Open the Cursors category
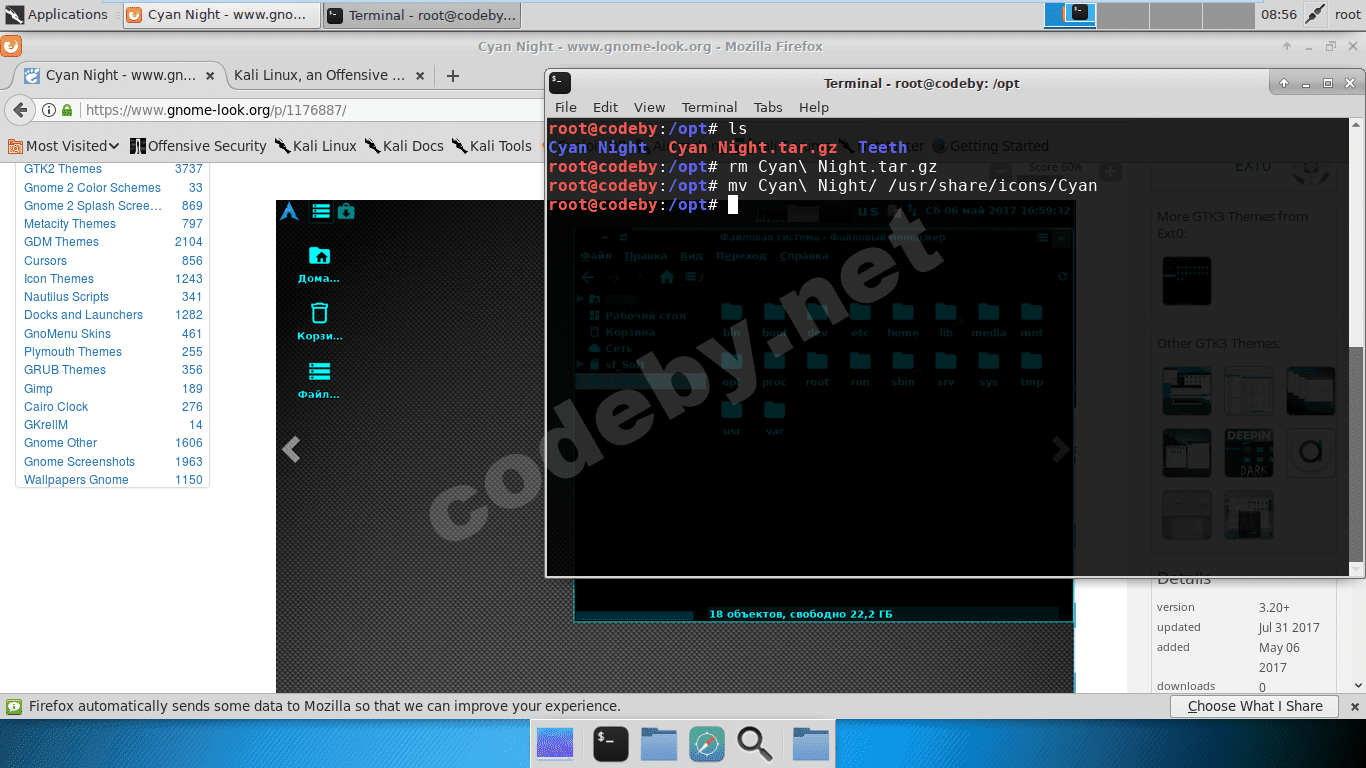Image resolution: width=1366 pixels, height=768 pixels. pos(45,261)
